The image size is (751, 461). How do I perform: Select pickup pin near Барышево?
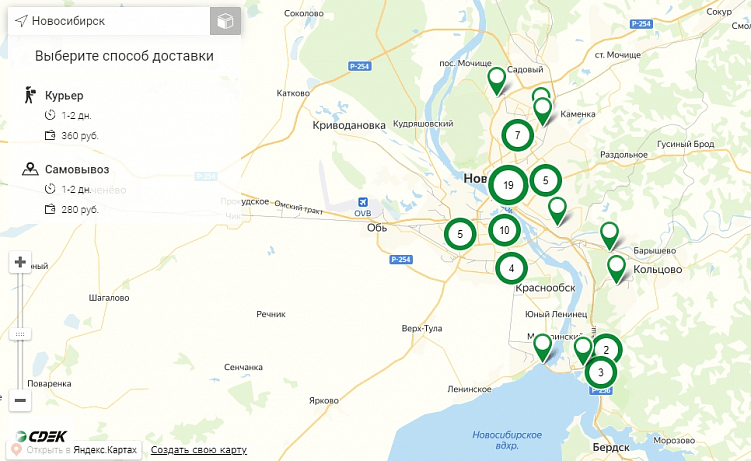pos(609,236)
